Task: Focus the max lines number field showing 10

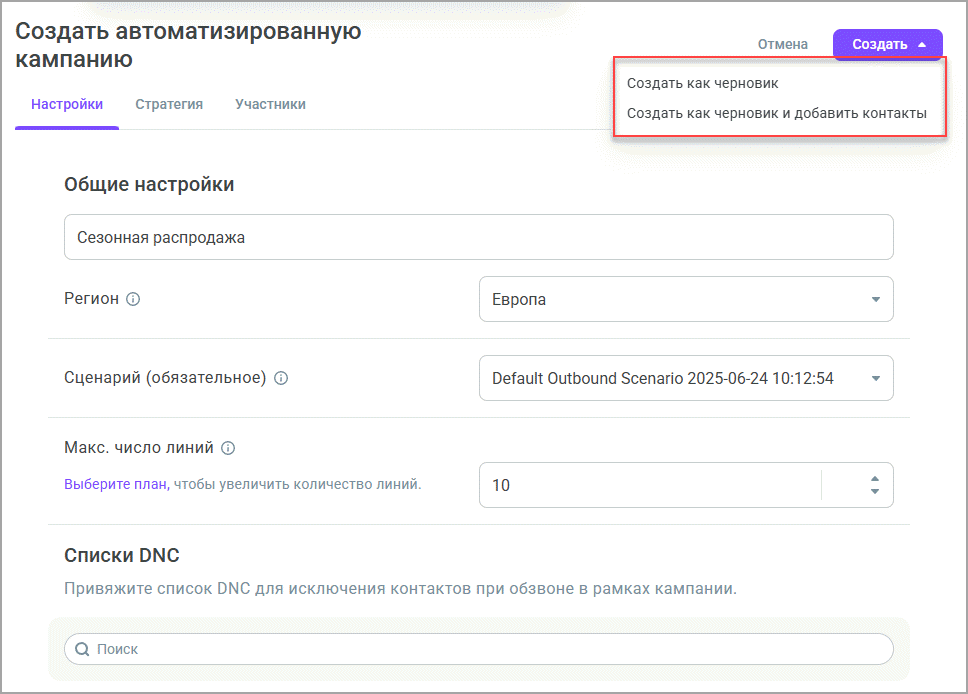Action: coord(650,485)
